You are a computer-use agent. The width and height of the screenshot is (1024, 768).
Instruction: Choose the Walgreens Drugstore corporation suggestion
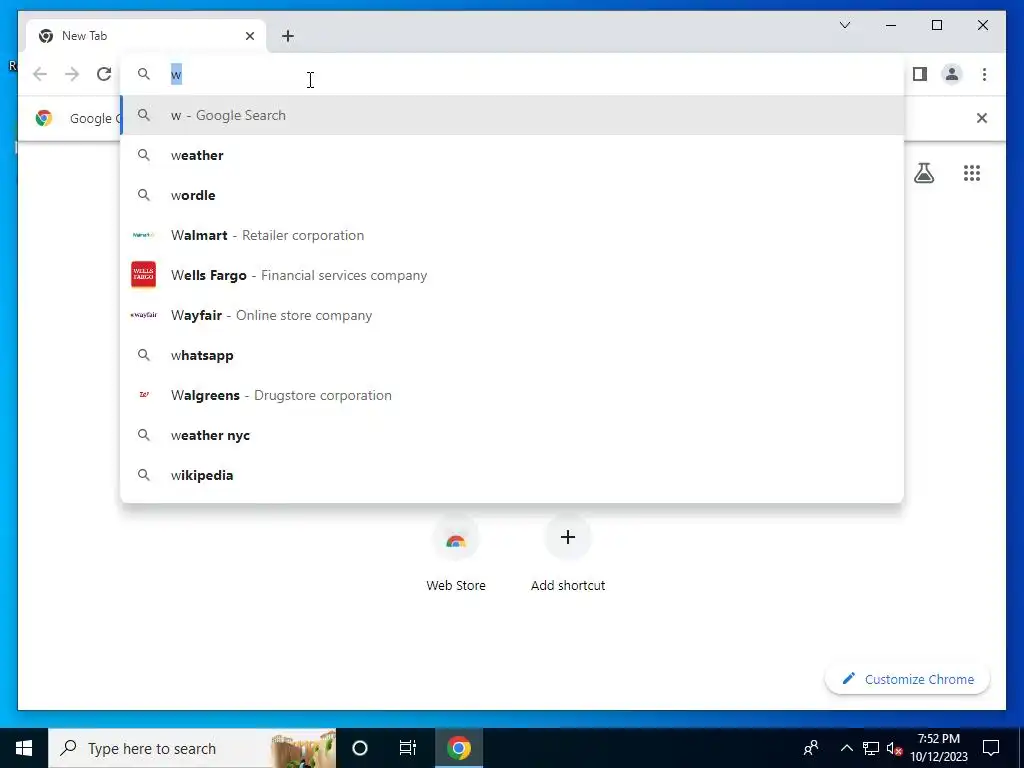pyautogui.click(x=512, y=395)
